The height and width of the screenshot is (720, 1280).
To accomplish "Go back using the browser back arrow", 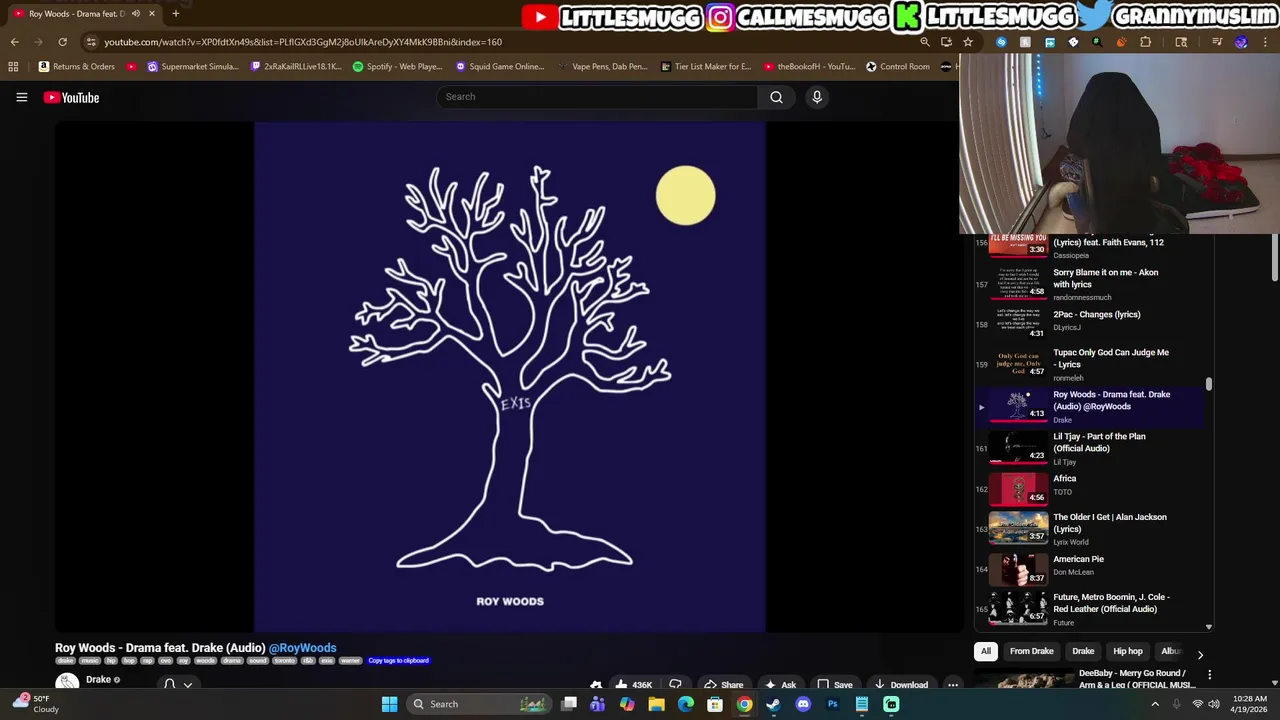I will [x=14, y=42].
